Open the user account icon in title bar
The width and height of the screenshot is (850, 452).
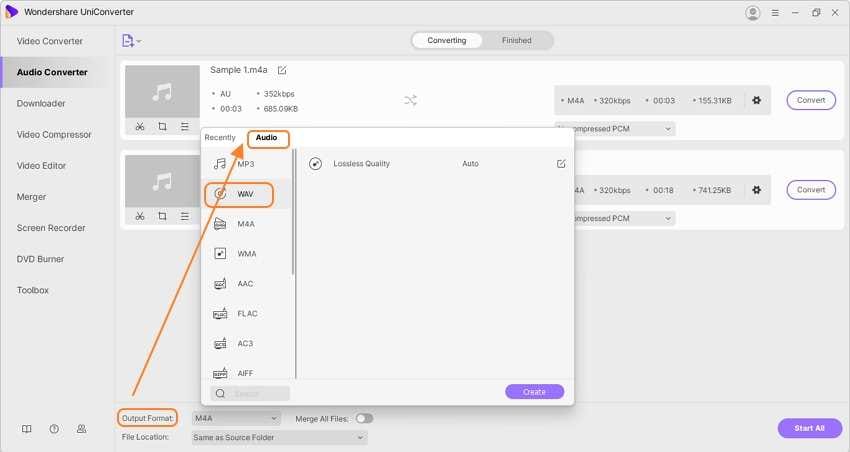753,12
